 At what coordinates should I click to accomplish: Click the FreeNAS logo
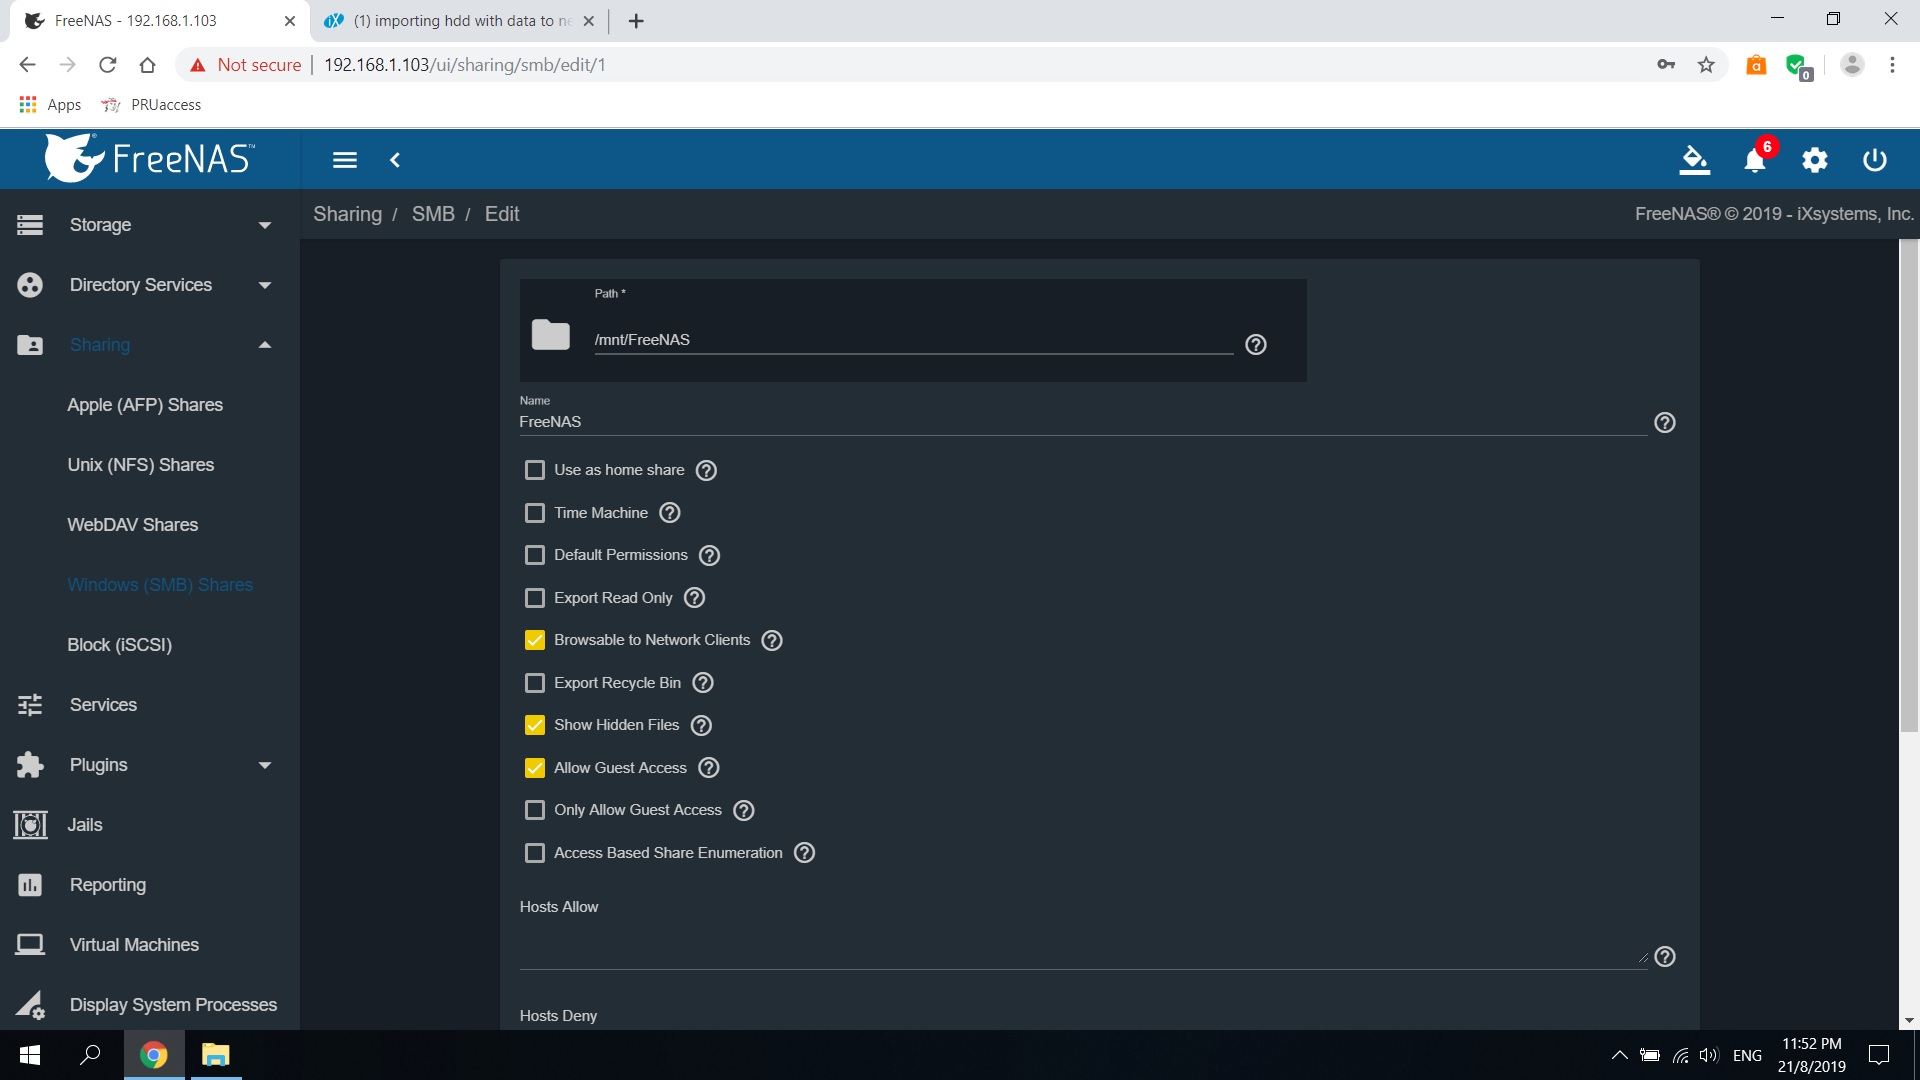pyautogui.click(x=150, y=158)
